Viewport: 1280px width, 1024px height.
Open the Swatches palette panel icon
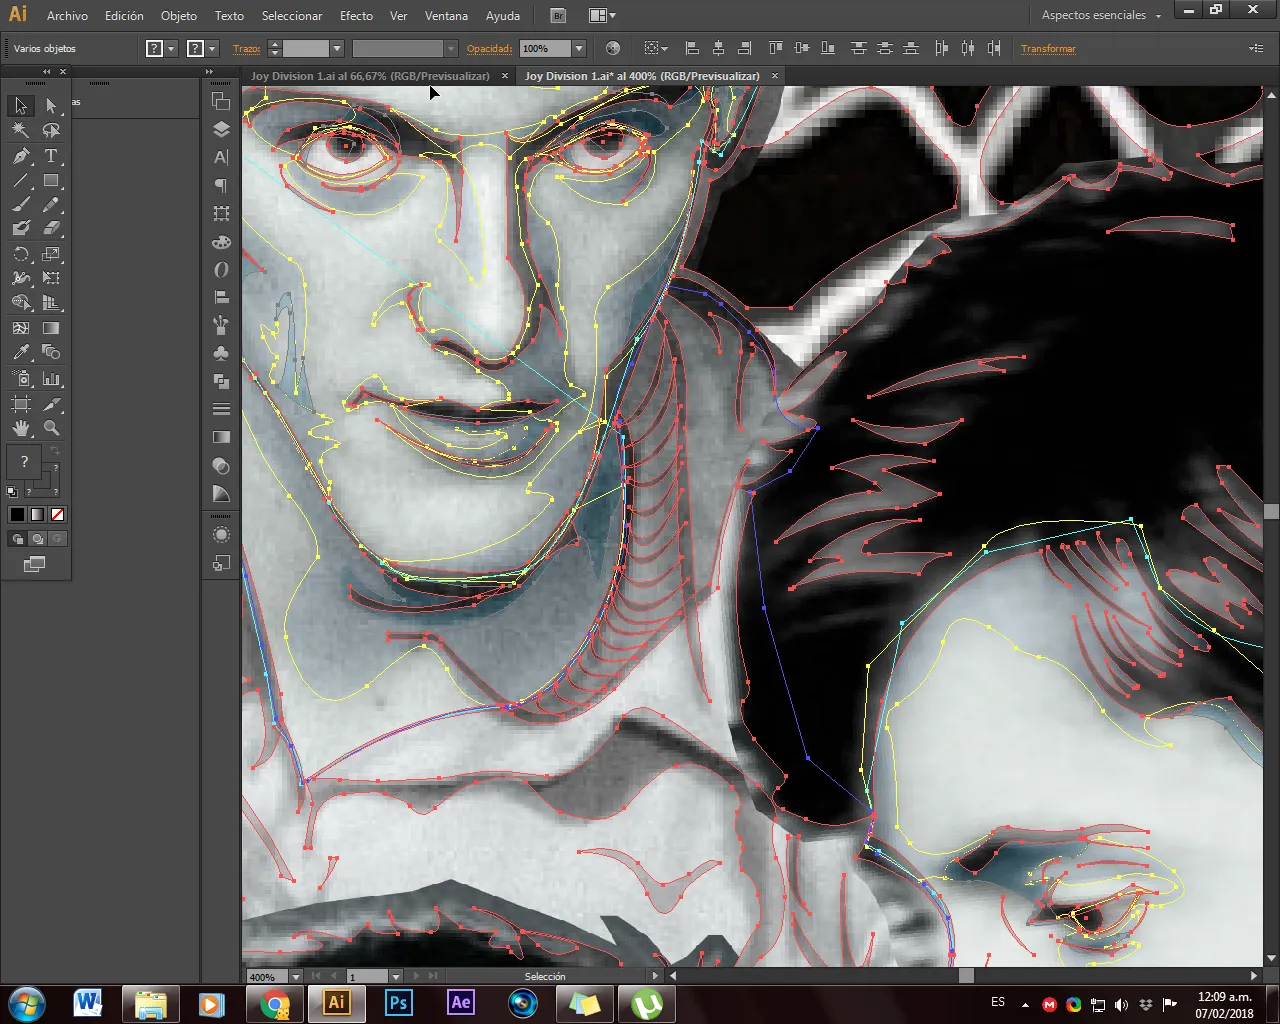[221, 242]
